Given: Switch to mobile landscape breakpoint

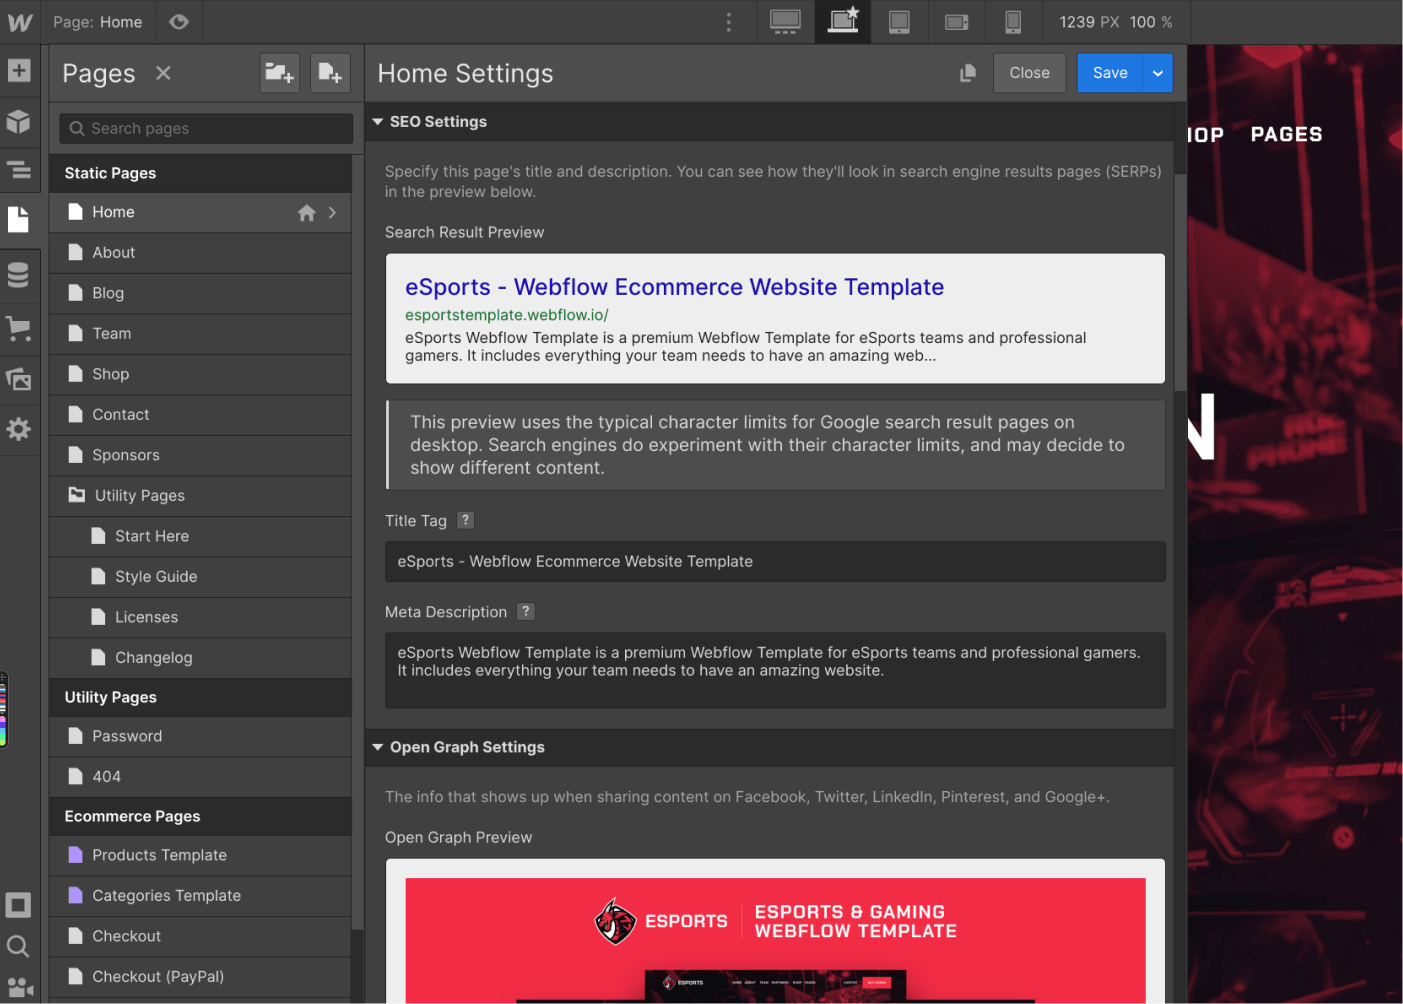Looking at the screenshot, I should (x=957, y=22).
